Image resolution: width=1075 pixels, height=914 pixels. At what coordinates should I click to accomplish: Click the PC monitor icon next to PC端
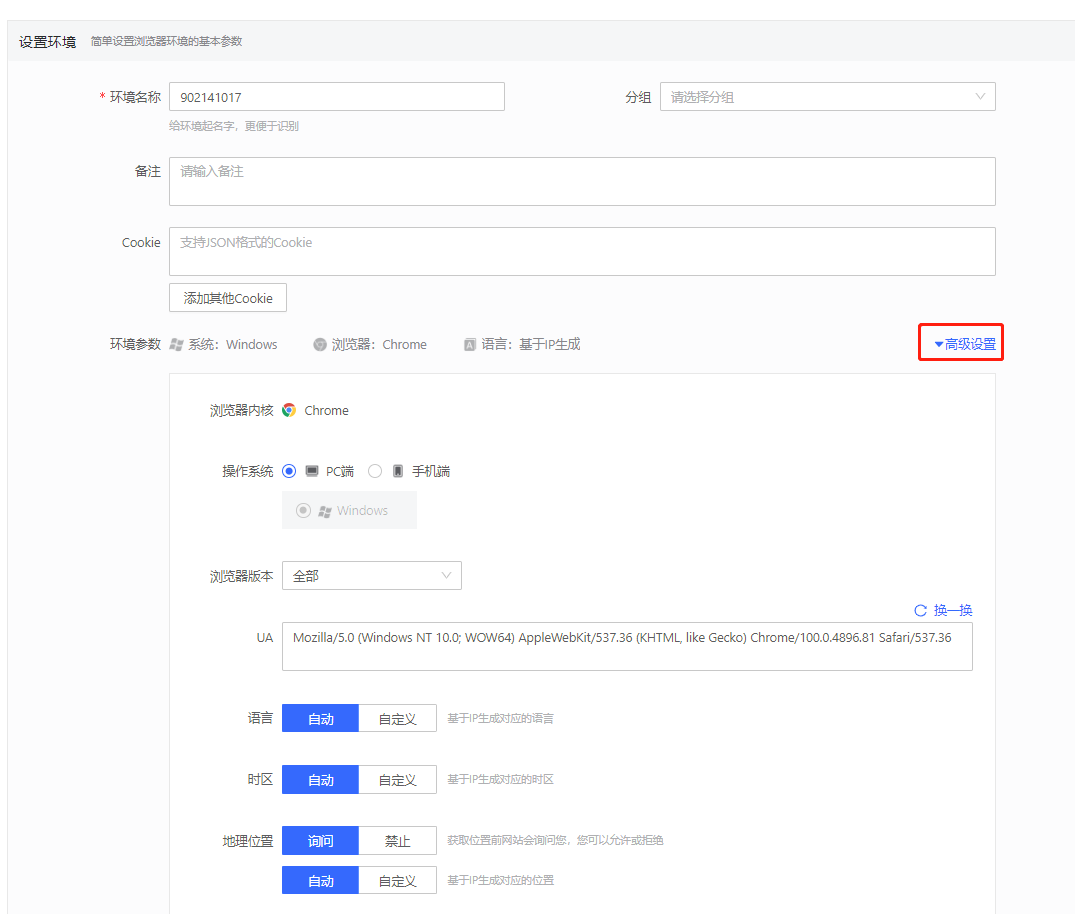pos(313,470)
